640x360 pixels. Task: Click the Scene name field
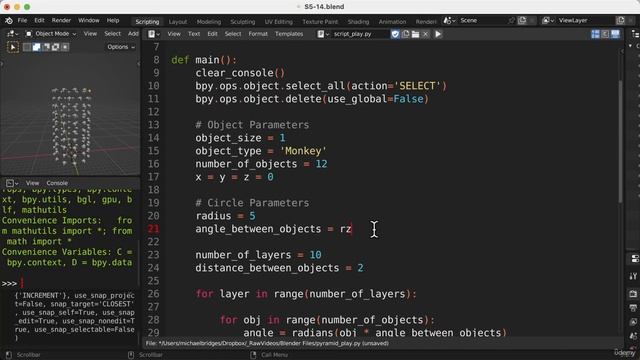click(x=483, y=20)
